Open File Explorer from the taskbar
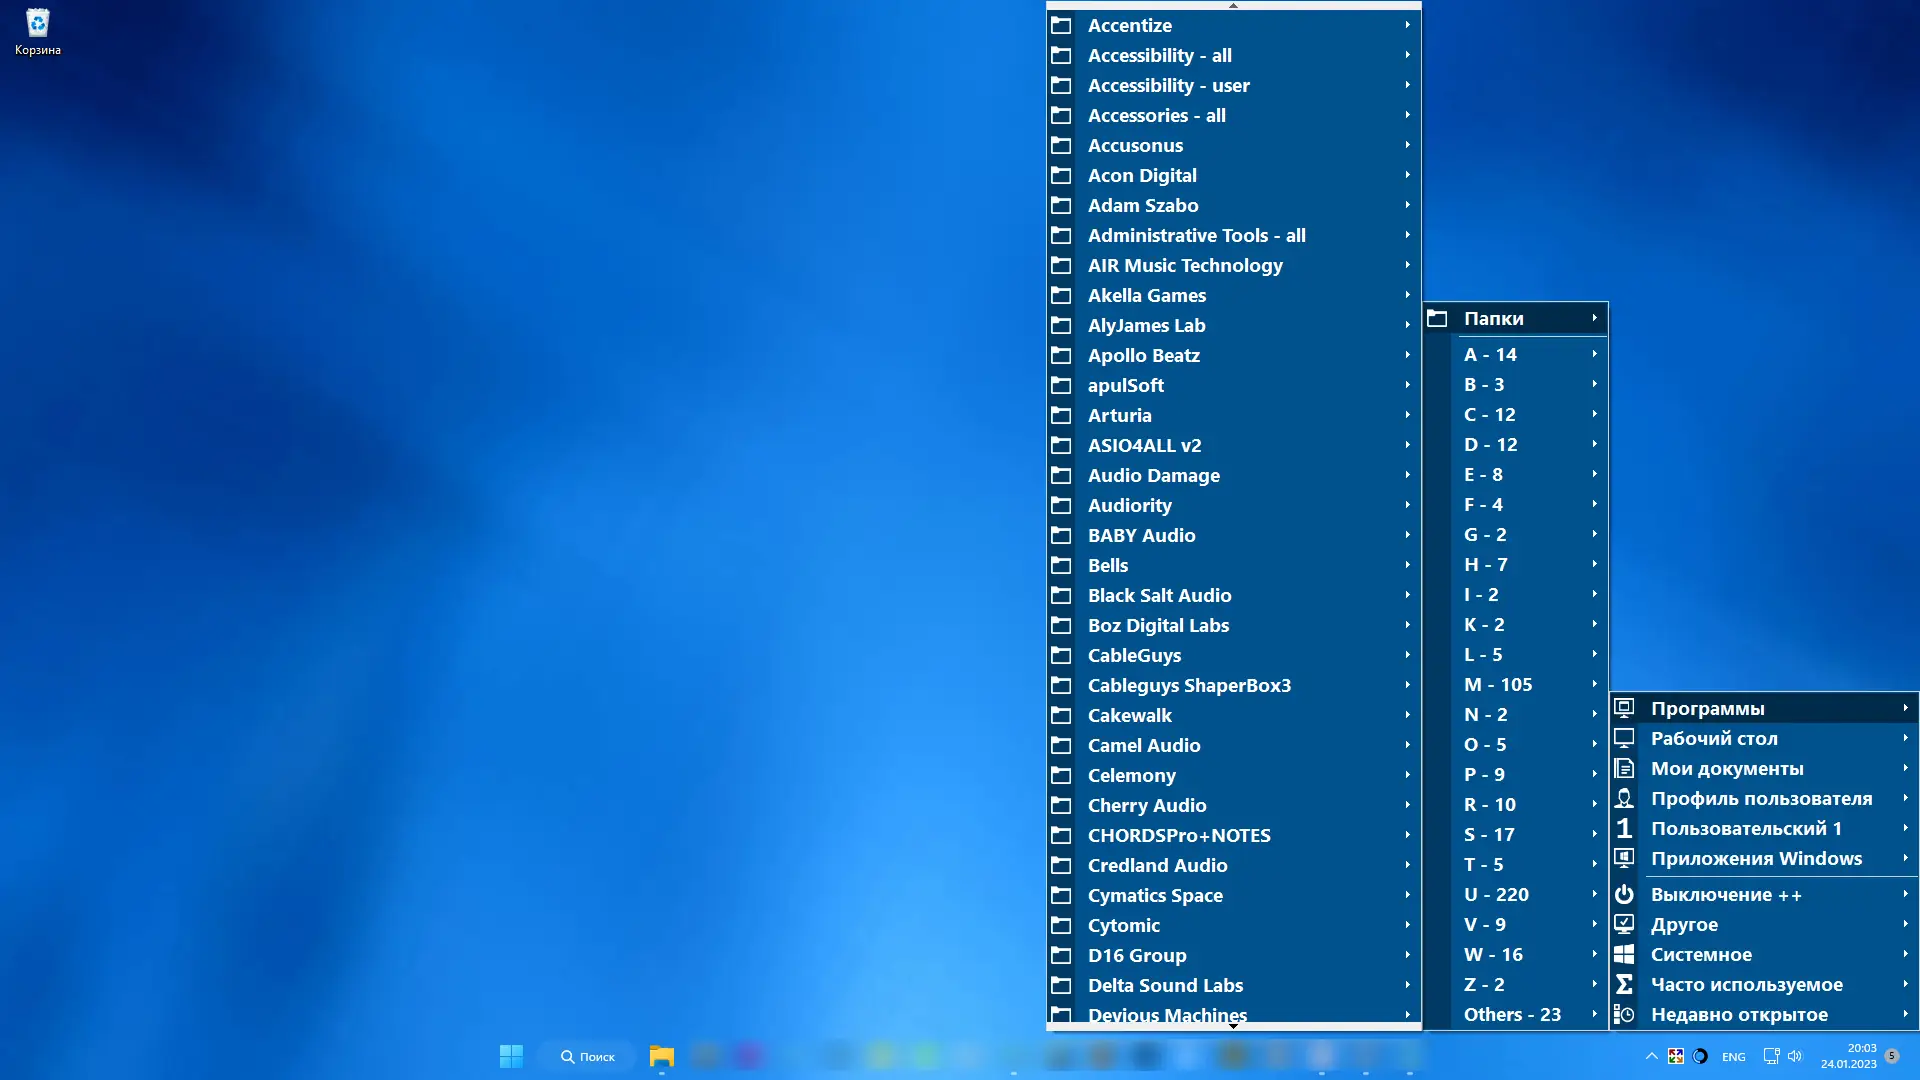This screenshot has width=1920, height=1080. tap(661, 1056)
